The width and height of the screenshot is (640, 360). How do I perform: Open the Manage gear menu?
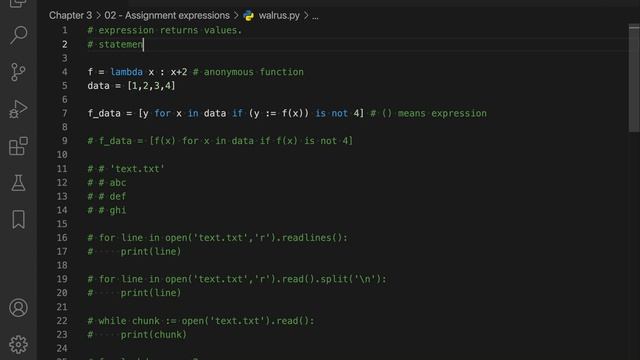[x=18, y=344]
